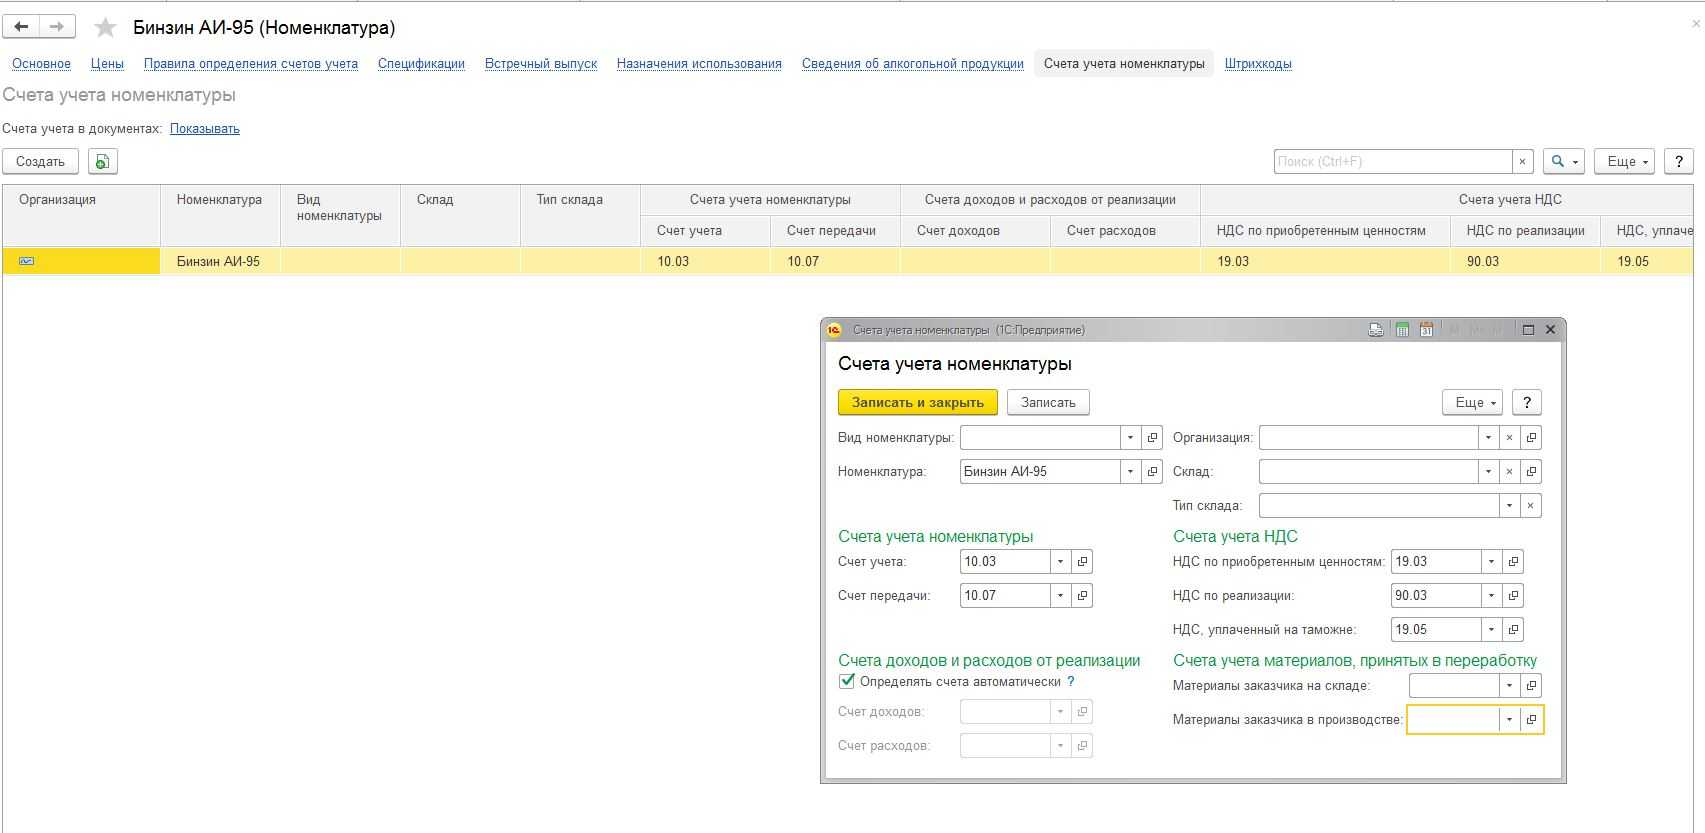This screenshot has height=833, width=1705.
Task: Expand Организация dropdown
Action: click(x=1488, y=437)
